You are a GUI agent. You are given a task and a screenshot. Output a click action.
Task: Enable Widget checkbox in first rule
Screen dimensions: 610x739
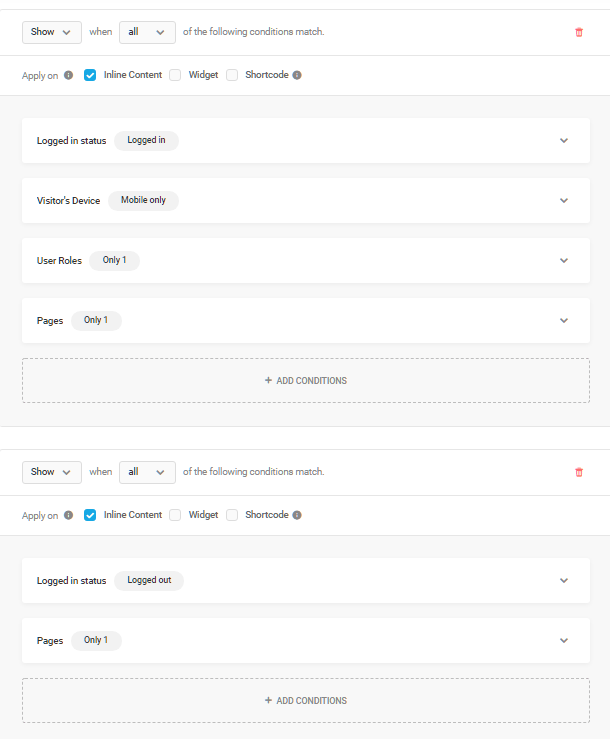click(x=175, y=75)
